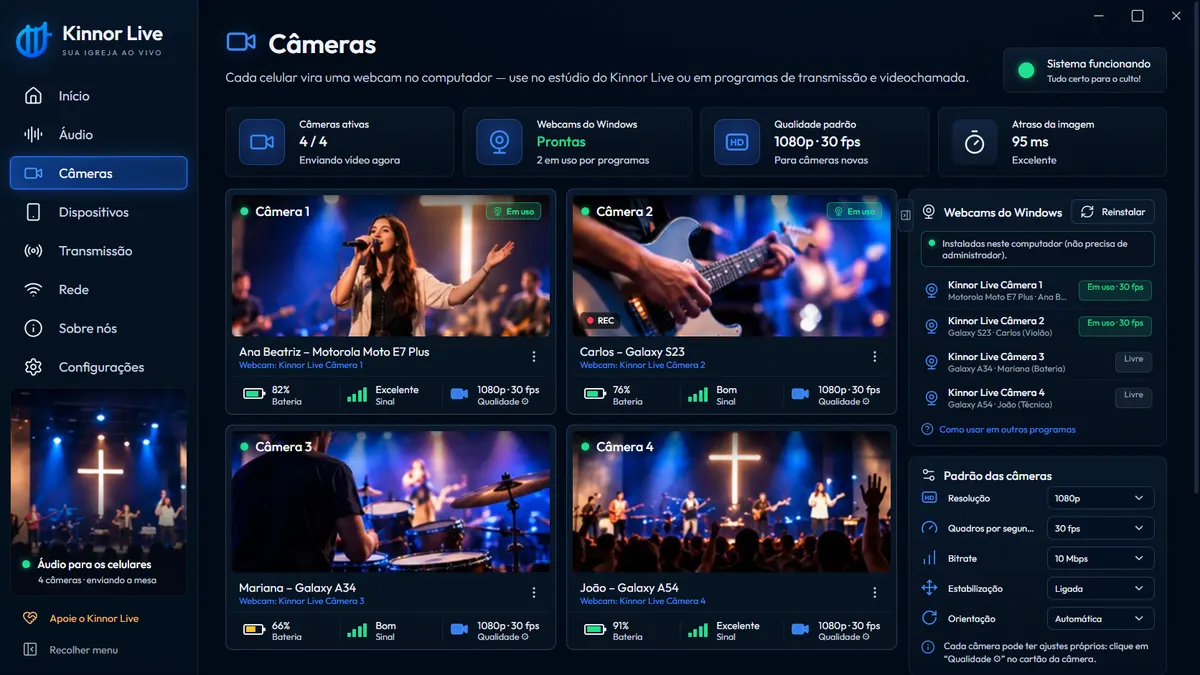
Task: Click the Áudio para os celulares preview
Action: (x=98, y=493)
